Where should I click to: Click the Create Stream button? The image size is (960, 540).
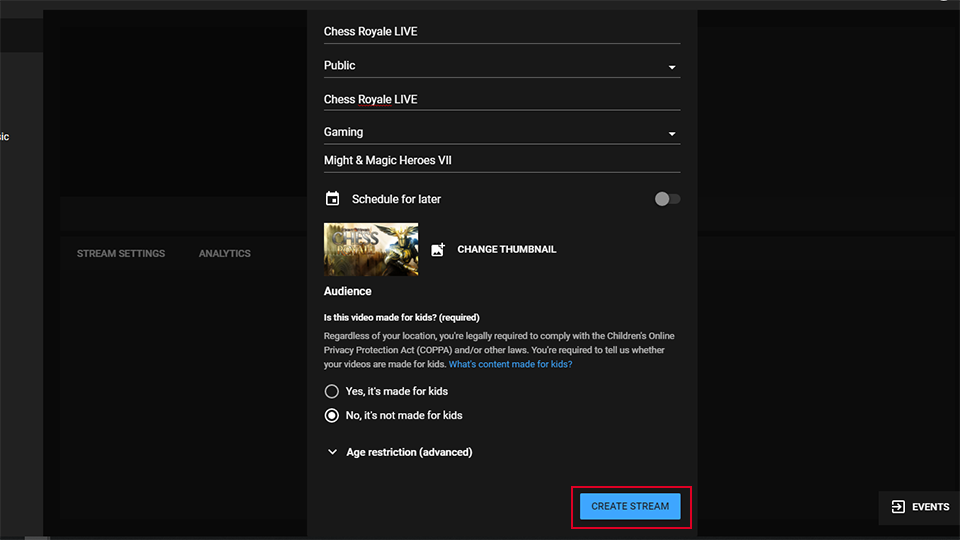630,506
